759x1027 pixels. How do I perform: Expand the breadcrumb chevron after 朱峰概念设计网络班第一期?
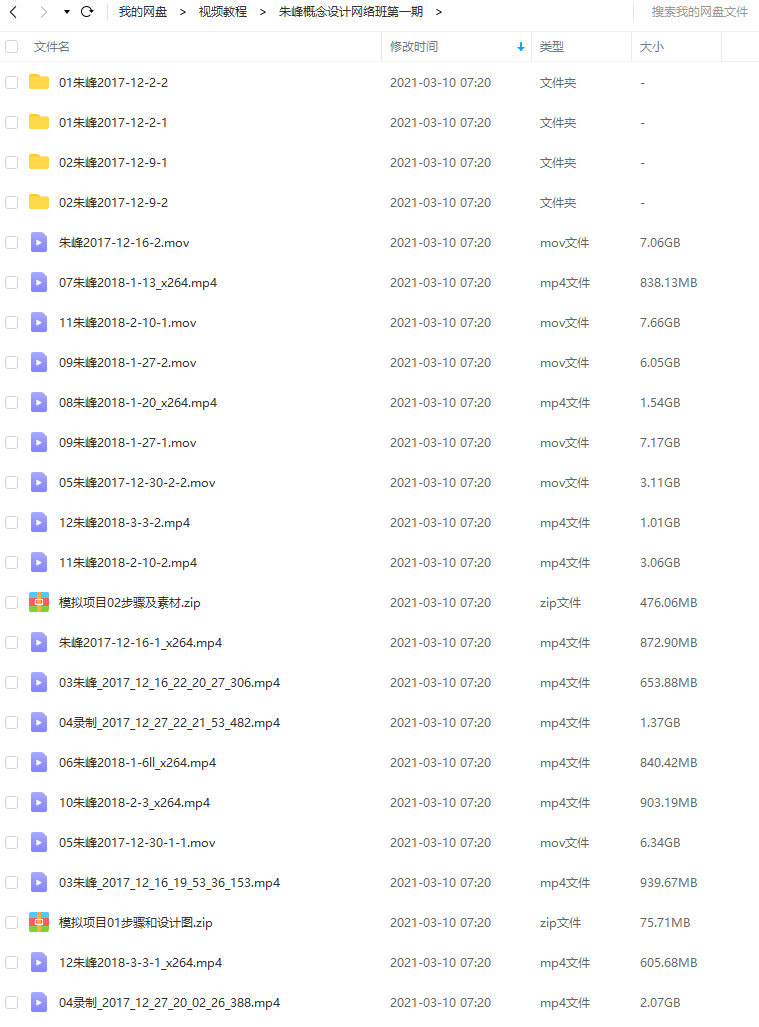click(439, 12)
